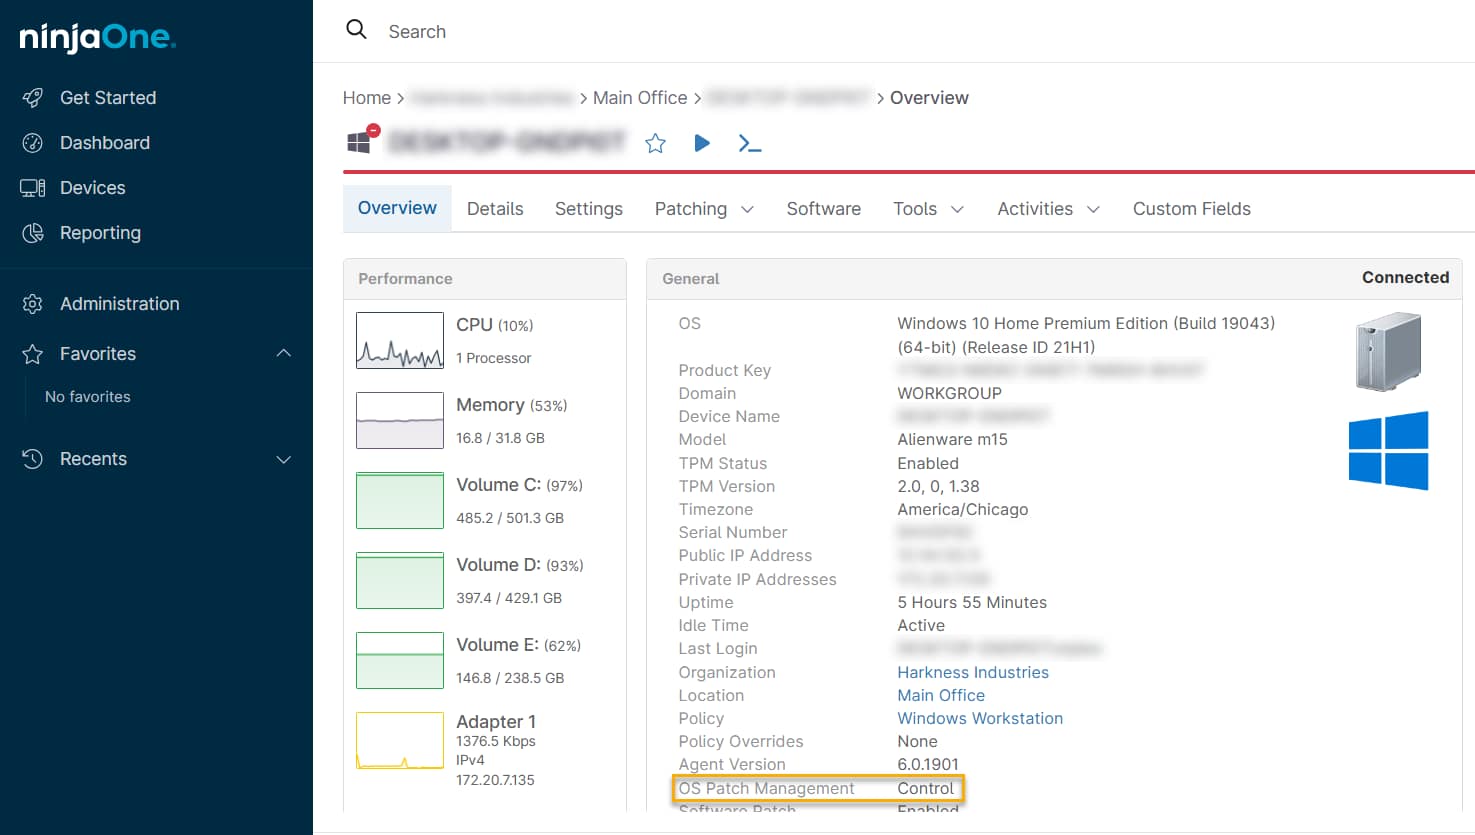This screenshot has height=835, width=1475.
Task: Open Get Started in the sidebar
Action: click(x=107, y=98)
